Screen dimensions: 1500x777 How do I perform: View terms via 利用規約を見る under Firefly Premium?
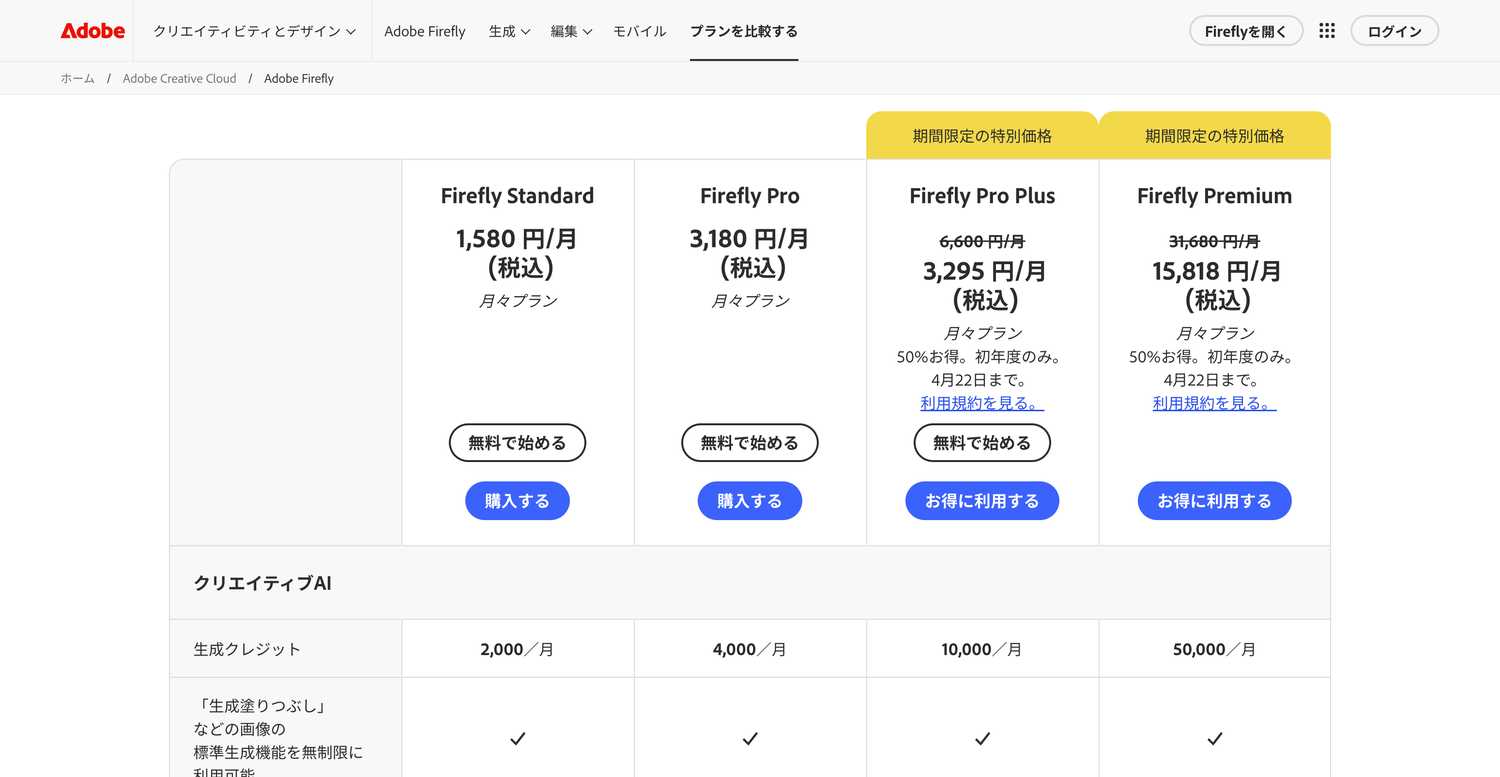pos(1214,402)
